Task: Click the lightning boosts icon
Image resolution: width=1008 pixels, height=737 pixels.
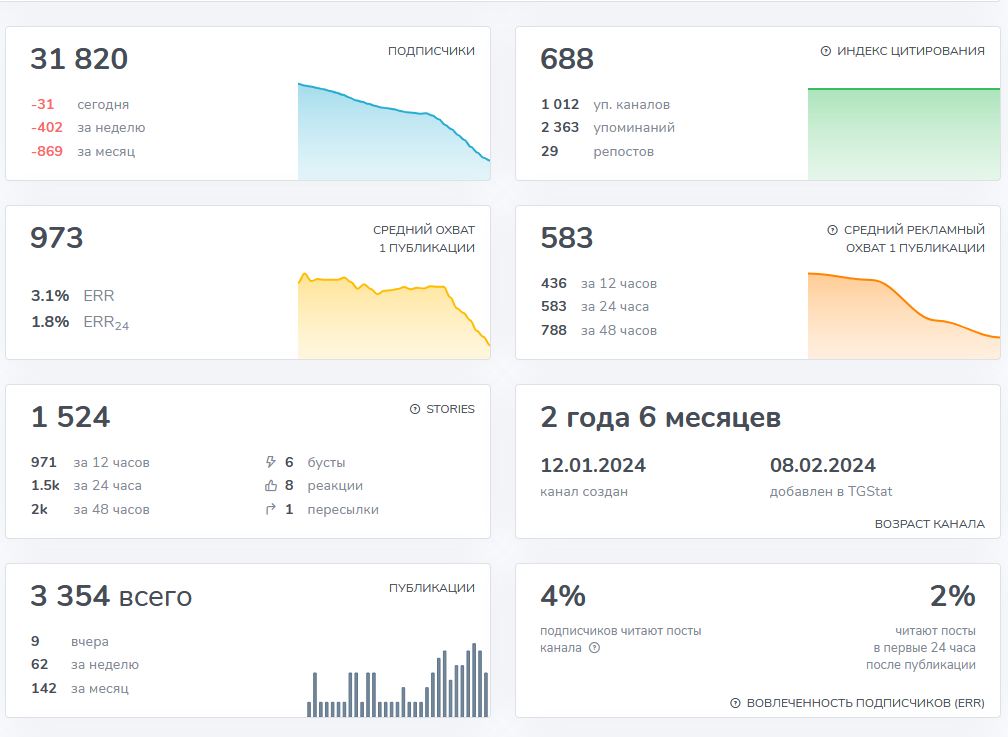Action: [271, 462]
